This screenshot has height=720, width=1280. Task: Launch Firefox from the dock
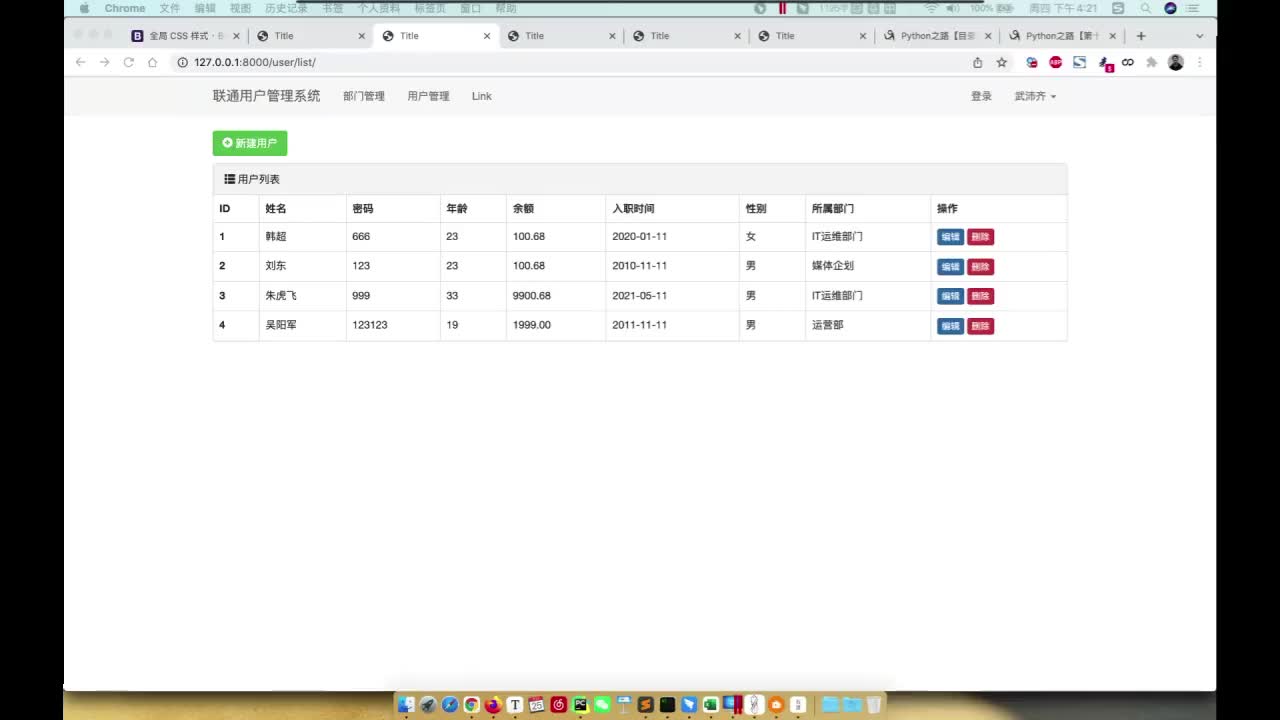pos(493,704)
